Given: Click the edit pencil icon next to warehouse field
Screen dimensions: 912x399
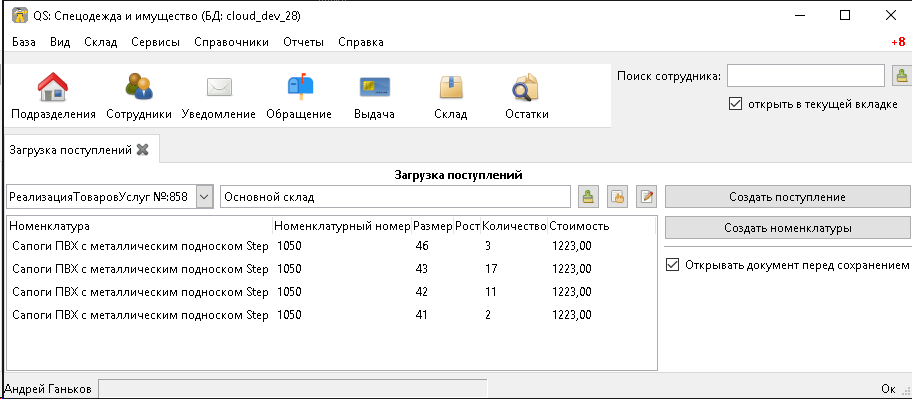Looking at the screenshot, I should pyautogui.click(x=646, y=197).
